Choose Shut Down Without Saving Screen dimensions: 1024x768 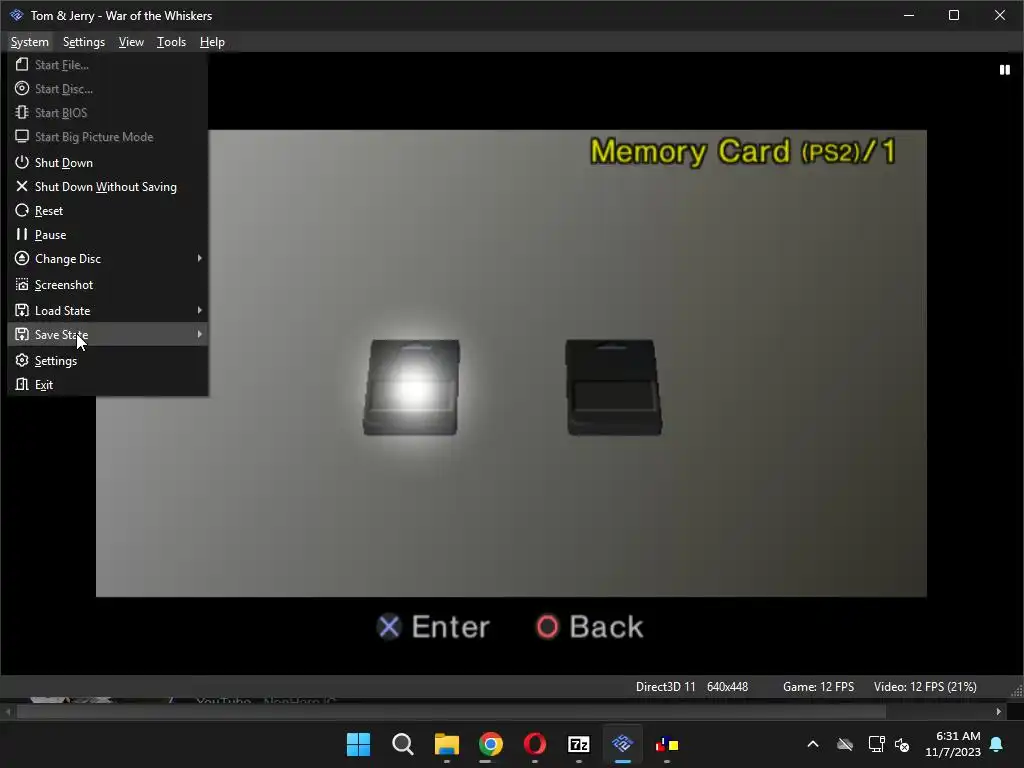point(108,186)
